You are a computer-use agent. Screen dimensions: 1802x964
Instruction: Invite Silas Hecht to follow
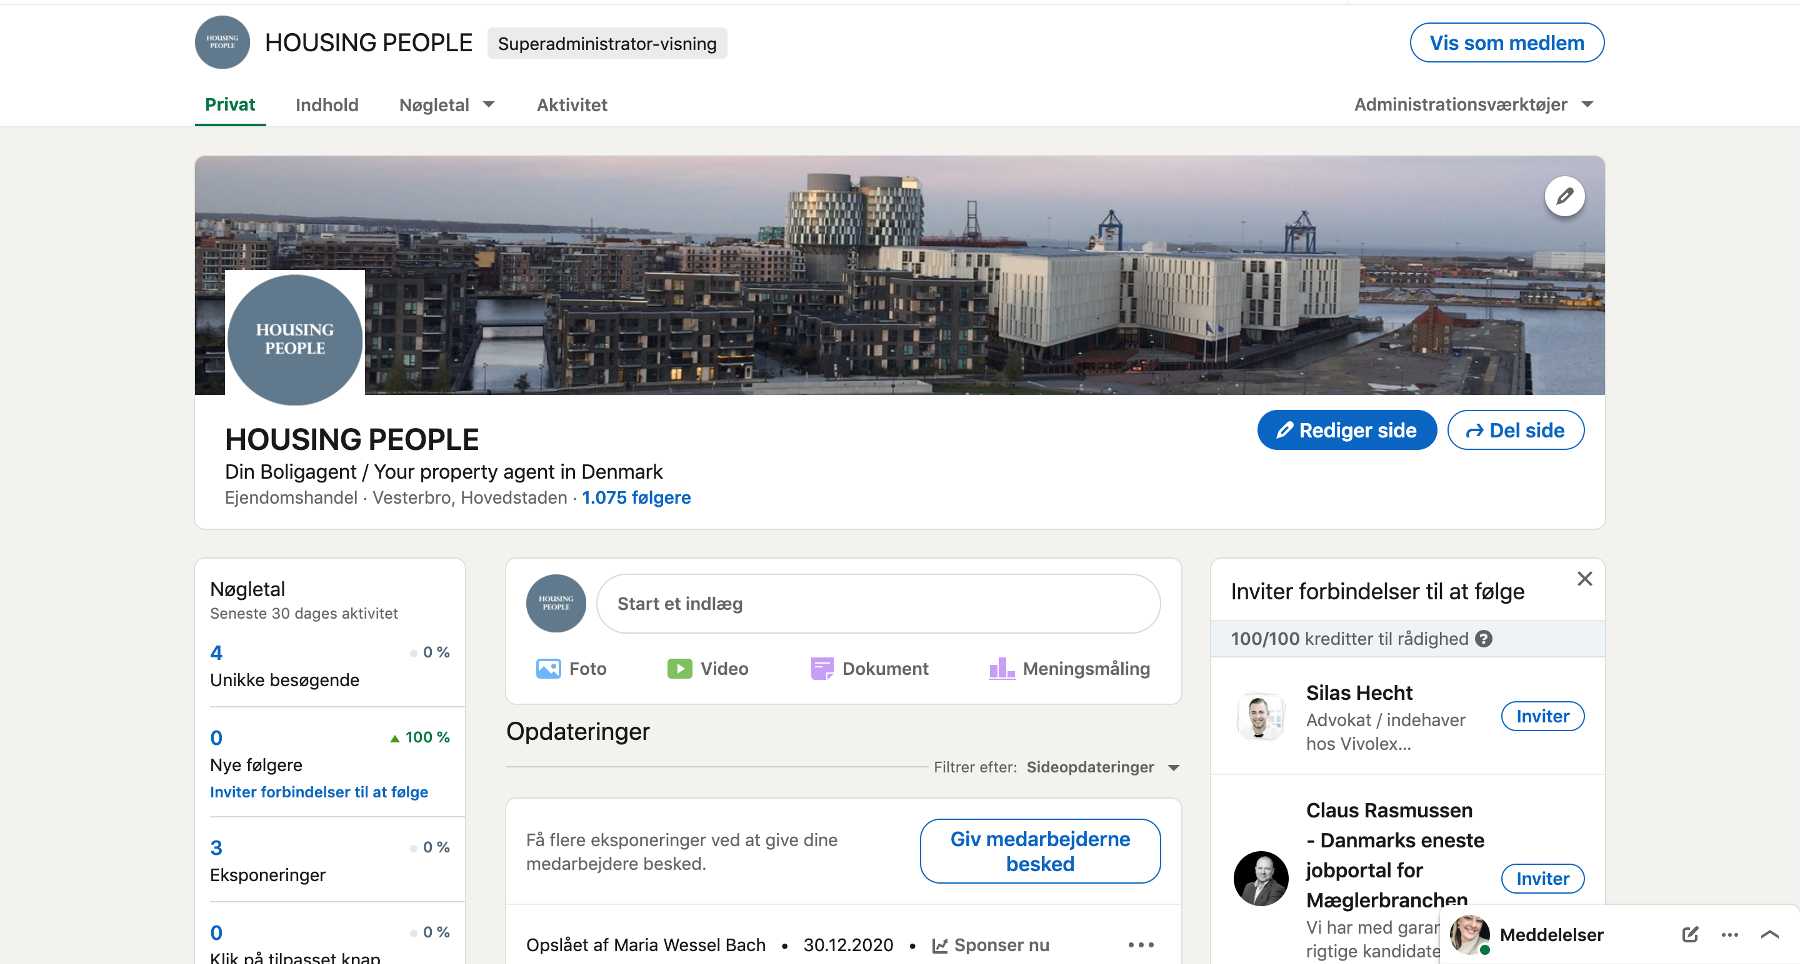[1542, 716]
